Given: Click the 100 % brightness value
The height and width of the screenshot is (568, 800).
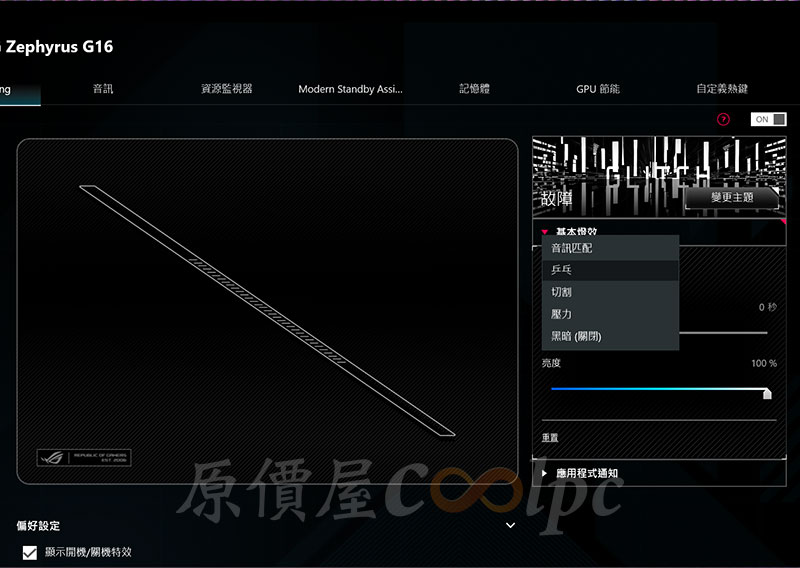Looking at the screenshot, I should pos(764,363).
